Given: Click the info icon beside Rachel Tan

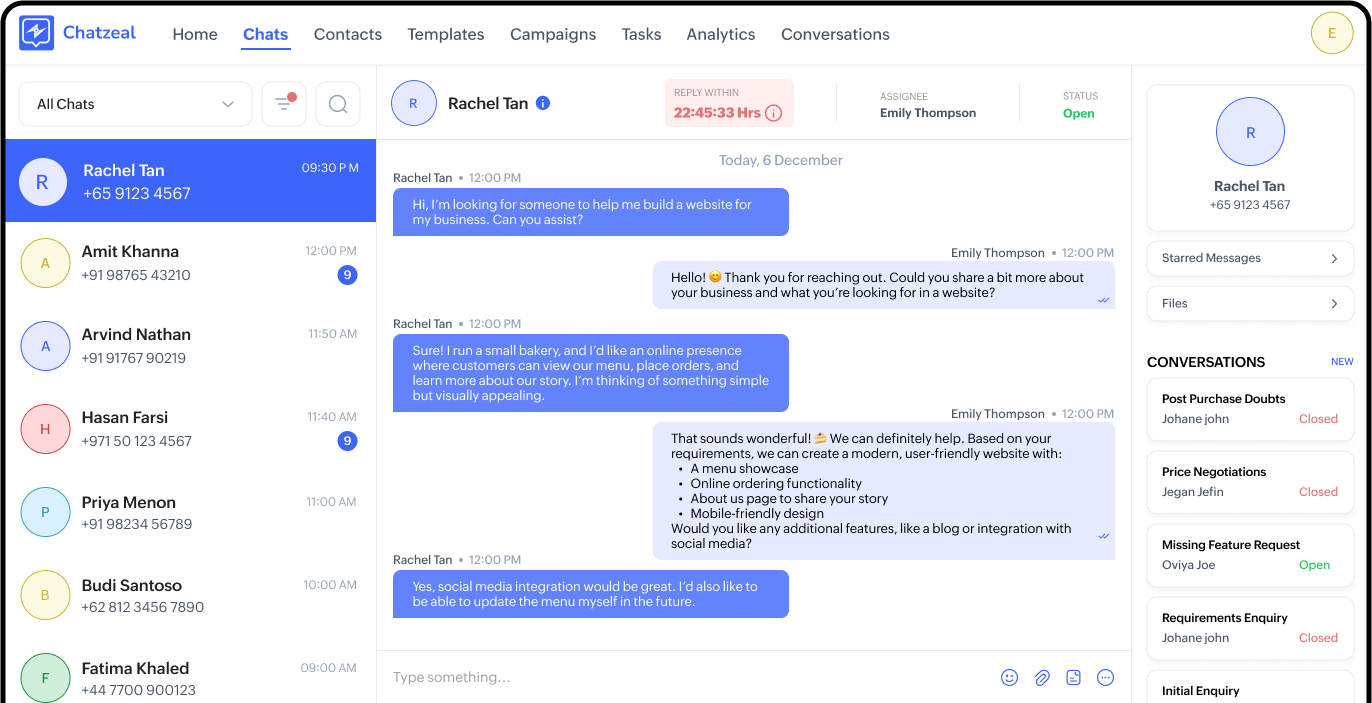Looking at the screenshot, I should 543,103.
